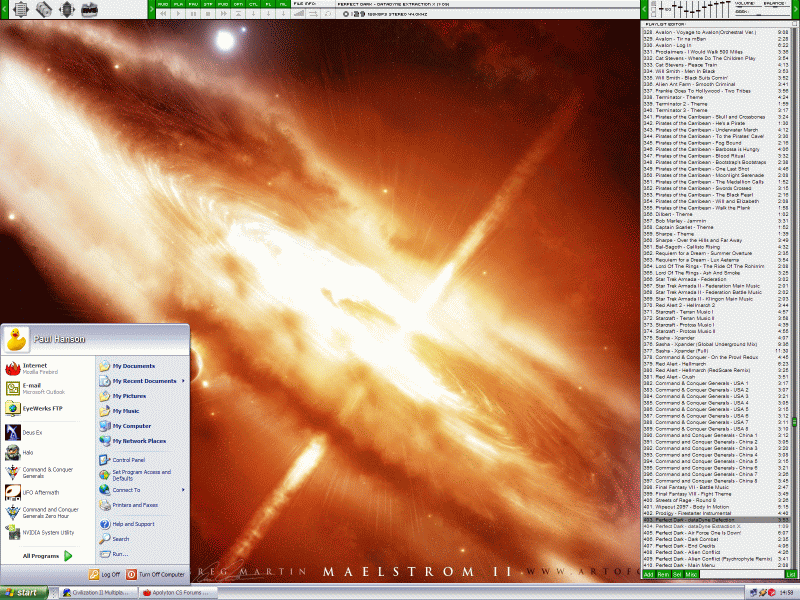This screenshot has width=800, height=600.
Task: Select track 'Will Smith - Men In Black'
Action: (716, 71)
